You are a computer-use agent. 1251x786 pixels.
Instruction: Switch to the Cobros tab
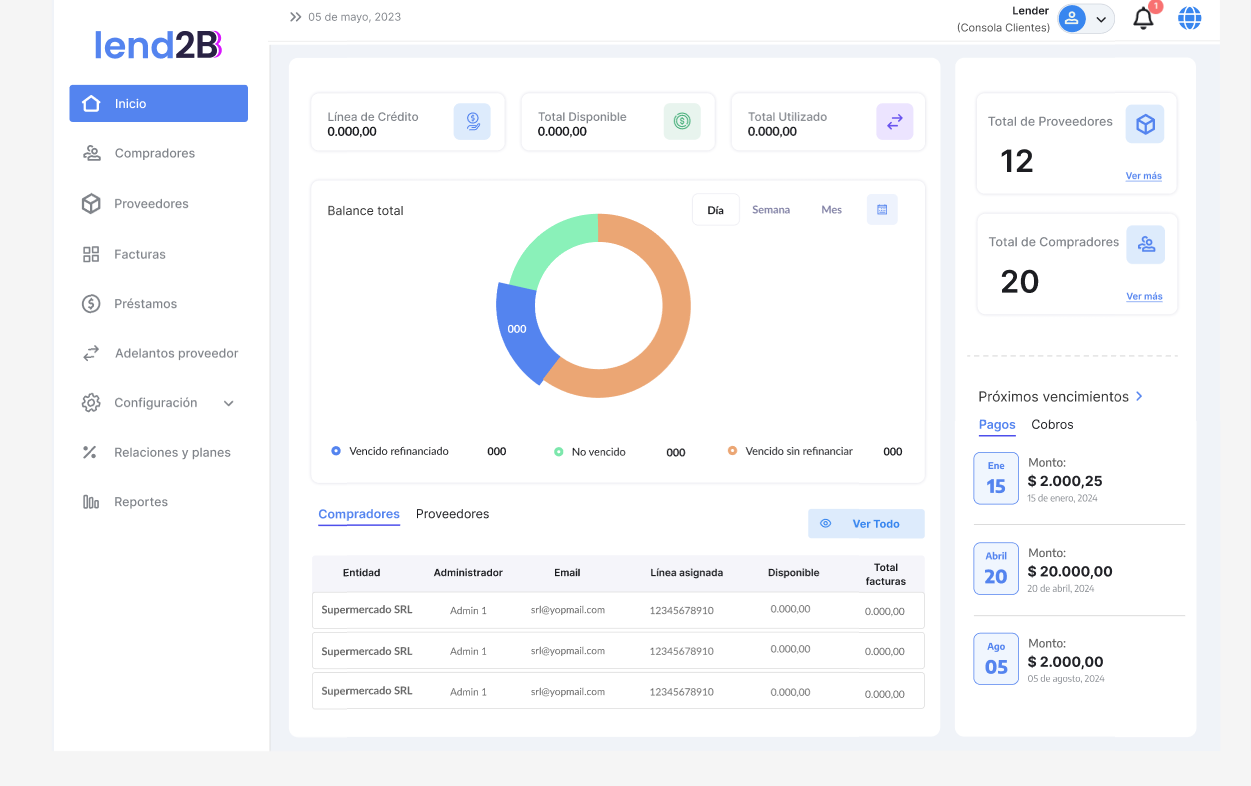click(x=1052, y=425)
